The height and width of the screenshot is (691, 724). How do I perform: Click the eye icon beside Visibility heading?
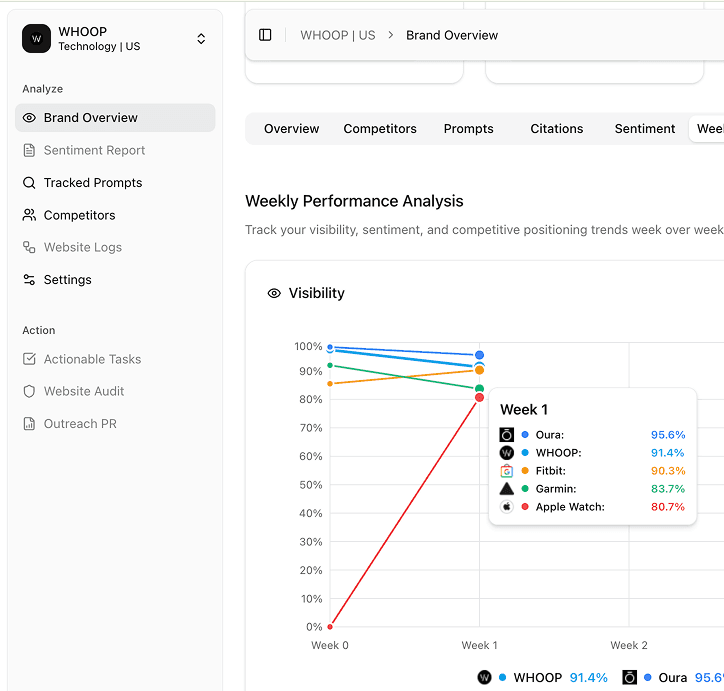(x=274, y=293)
